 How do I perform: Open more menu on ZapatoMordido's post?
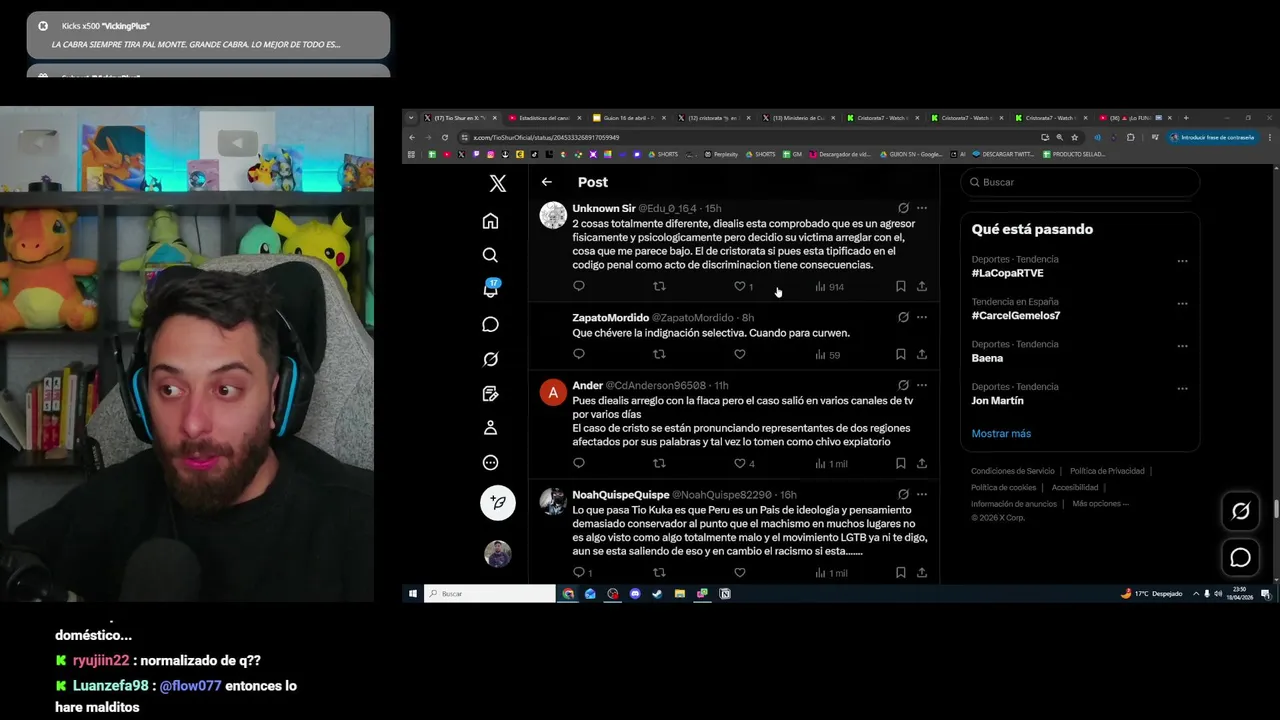pos(922,317)
